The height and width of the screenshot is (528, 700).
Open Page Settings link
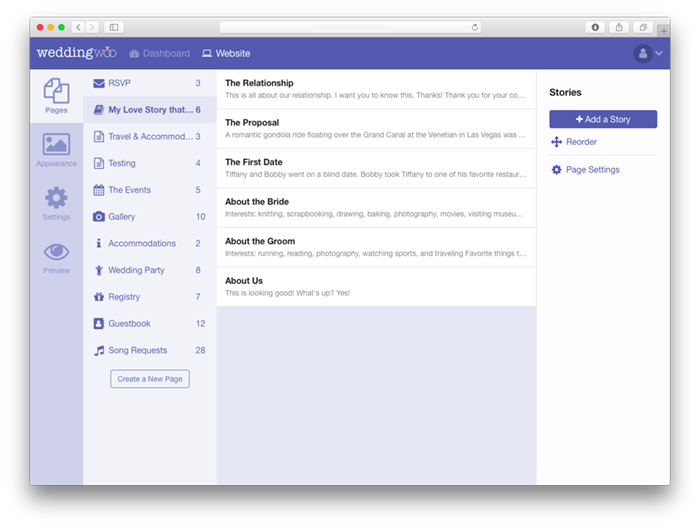tap(593, 170)
